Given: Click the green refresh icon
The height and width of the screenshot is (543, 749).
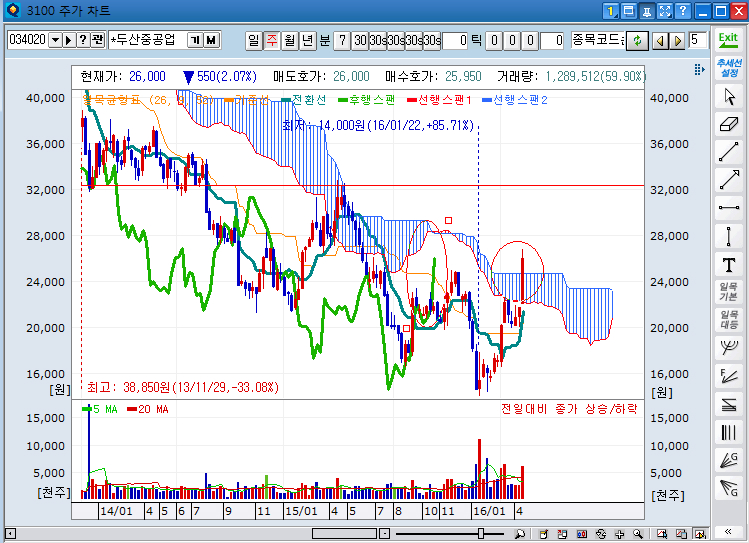Looking at the screenshot, I should (x=636, y=40).
